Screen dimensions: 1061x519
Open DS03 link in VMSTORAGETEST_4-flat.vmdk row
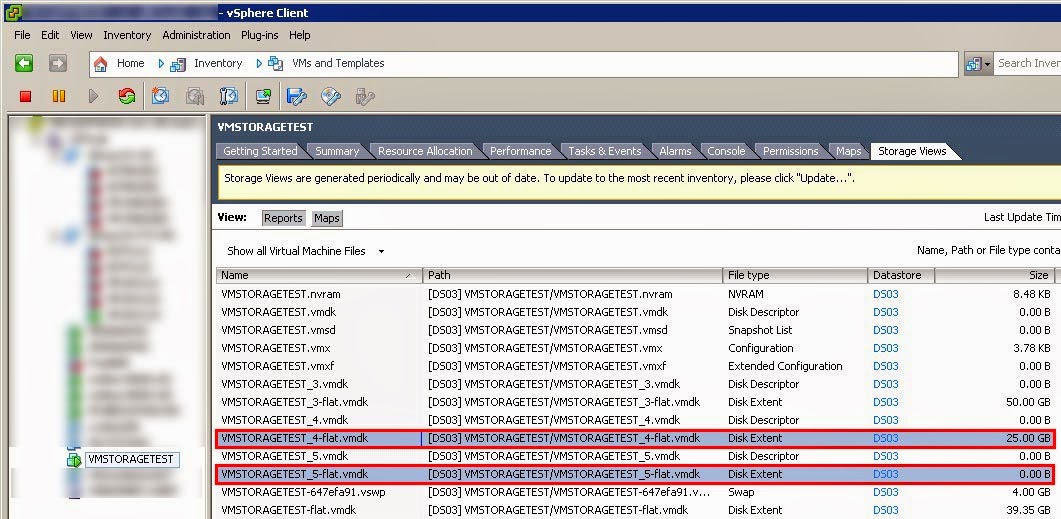(886, 438)
